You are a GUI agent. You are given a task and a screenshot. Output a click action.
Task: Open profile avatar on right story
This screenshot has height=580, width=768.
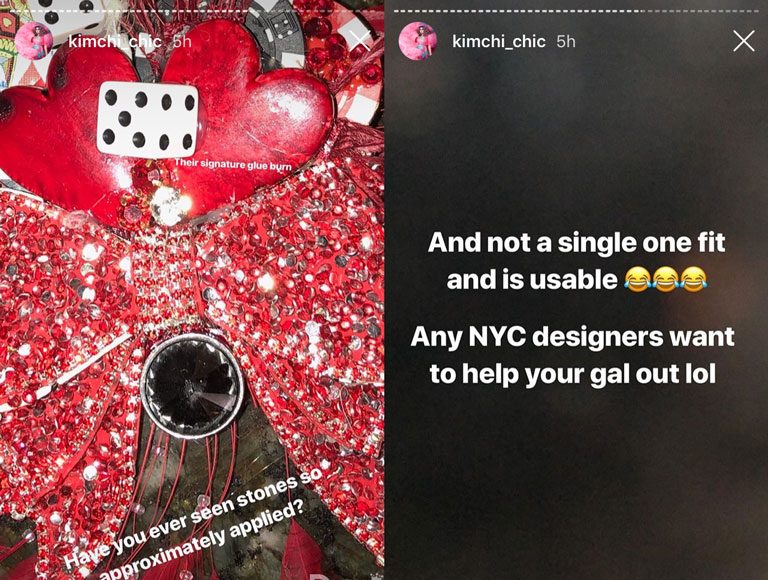click(x=417, y=41)
